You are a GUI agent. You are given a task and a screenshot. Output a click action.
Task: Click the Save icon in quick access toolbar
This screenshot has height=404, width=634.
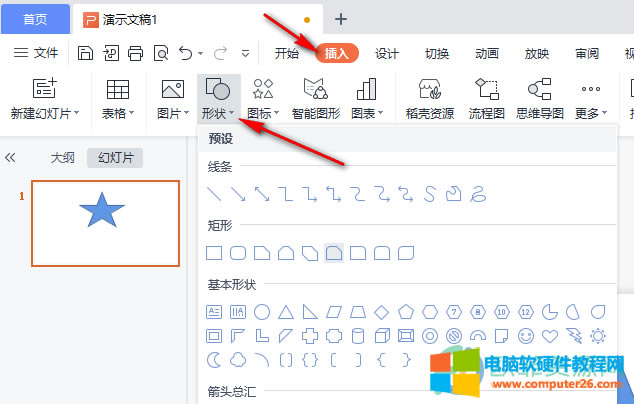86,53
